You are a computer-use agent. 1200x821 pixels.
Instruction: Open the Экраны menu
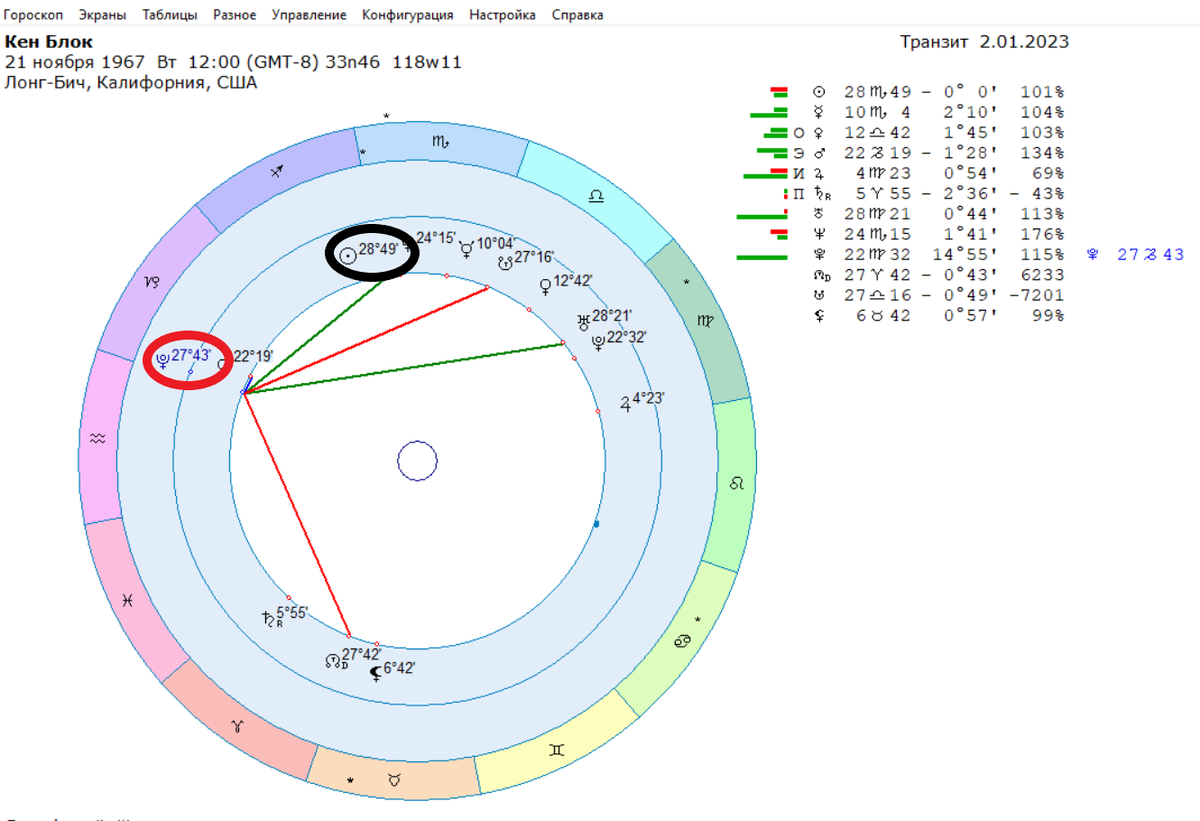[x=102, y=15]
